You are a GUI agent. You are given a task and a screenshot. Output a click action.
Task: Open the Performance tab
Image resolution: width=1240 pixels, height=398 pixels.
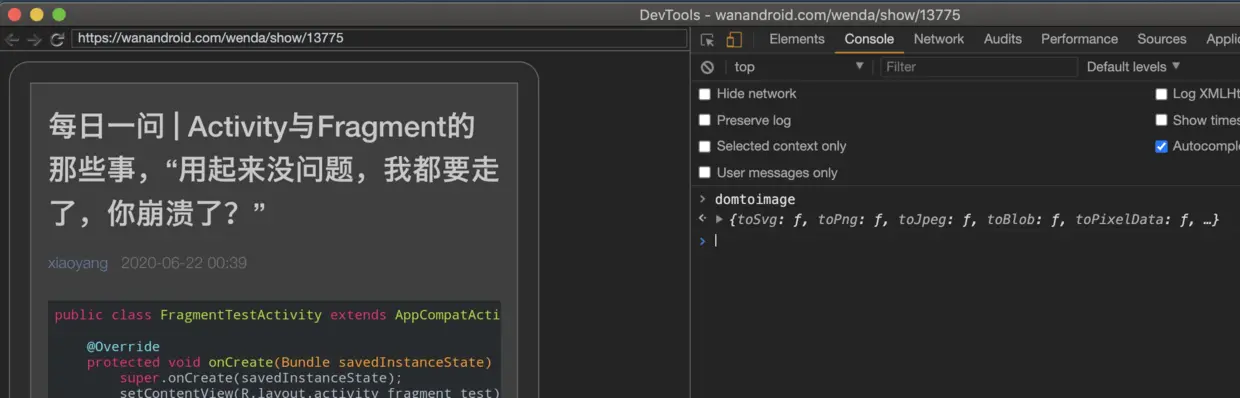coord(1079,39)
